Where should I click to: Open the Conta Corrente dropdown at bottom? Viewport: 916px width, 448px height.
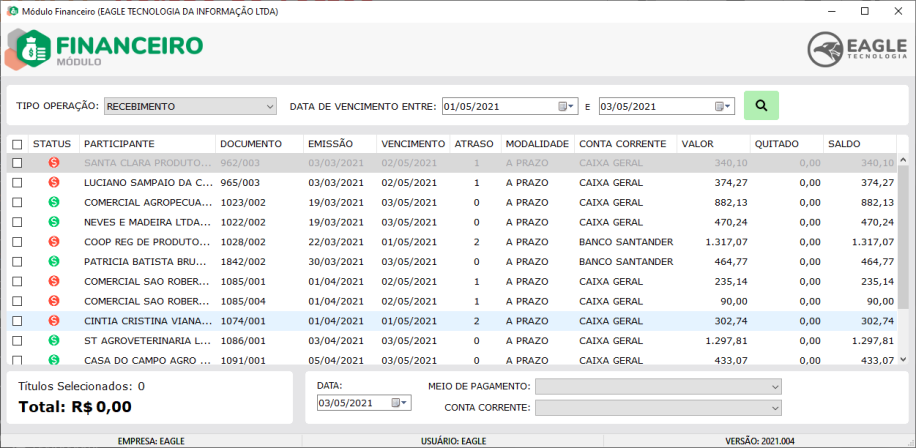click(658, 408)
